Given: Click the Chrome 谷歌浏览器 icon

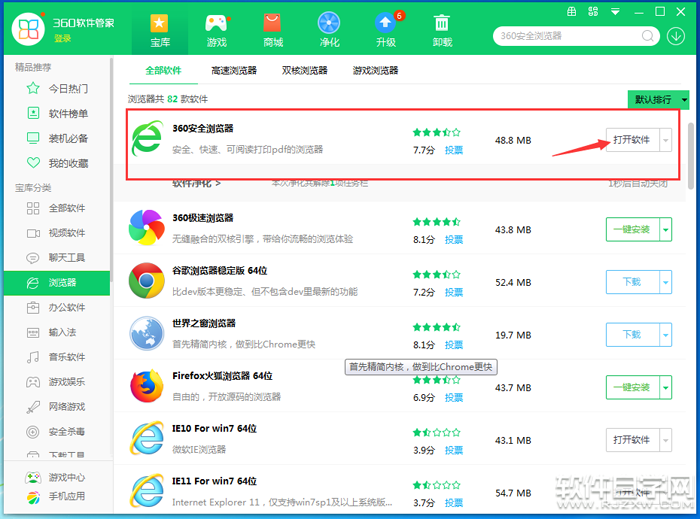Looking at the screenshot, I should coord(146,281).
